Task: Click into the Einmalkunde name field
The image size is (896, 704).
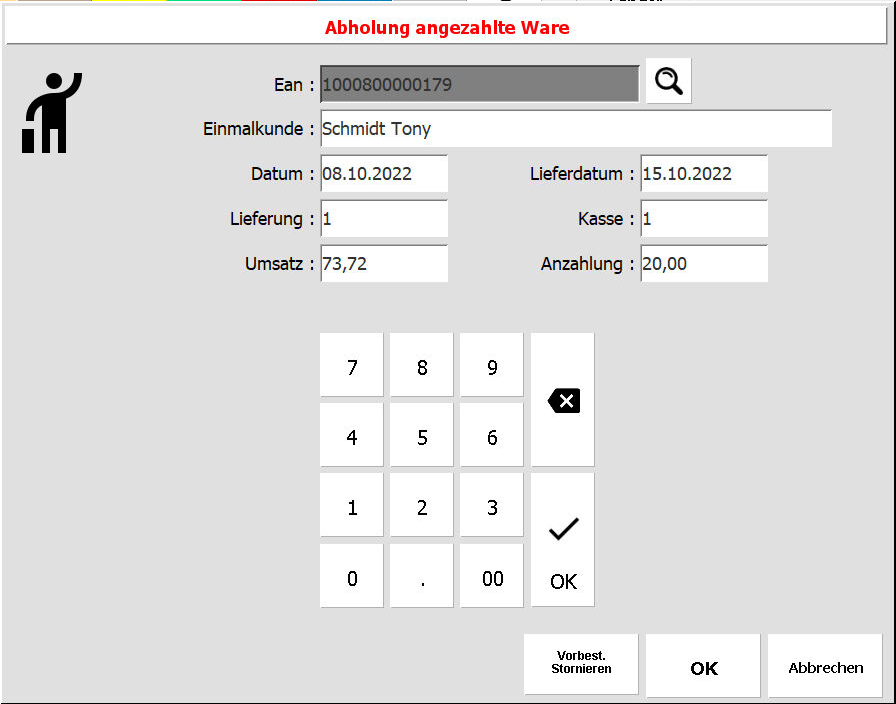Action: 575,129
